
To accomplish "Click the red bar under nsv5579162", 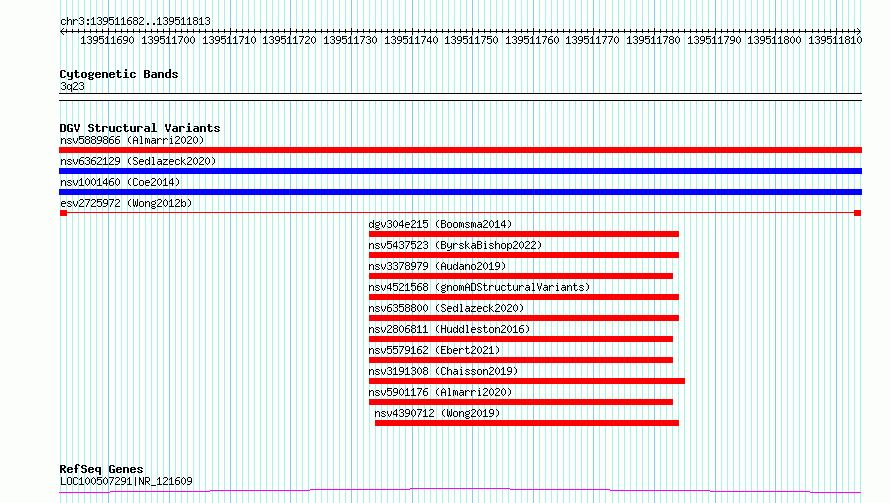I will [x=520, y=360].
